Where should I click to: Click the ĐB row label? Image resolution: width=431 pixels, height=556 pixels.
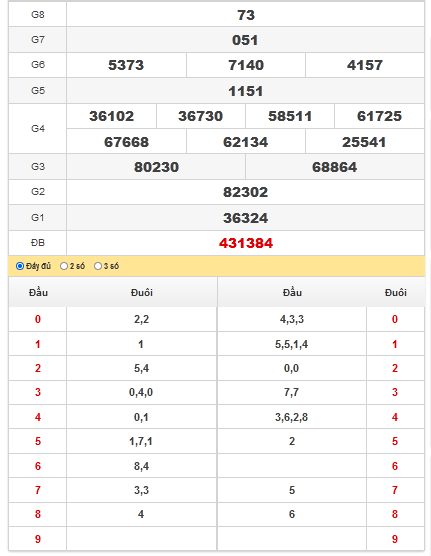tap(38, 243)
